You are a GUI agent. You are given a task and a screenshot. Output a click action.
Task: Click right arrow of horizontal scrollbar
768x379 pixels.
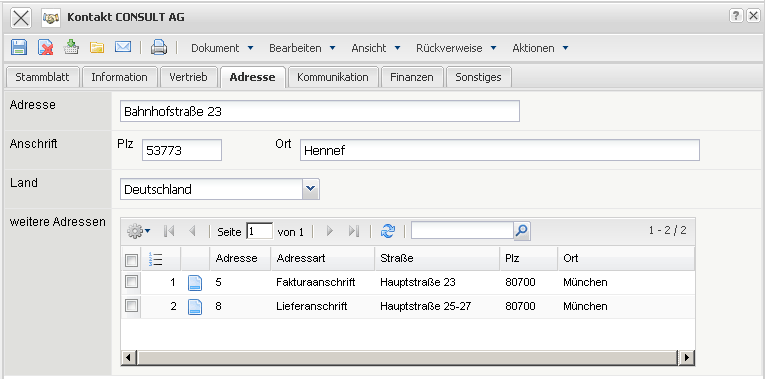(687, 357)
